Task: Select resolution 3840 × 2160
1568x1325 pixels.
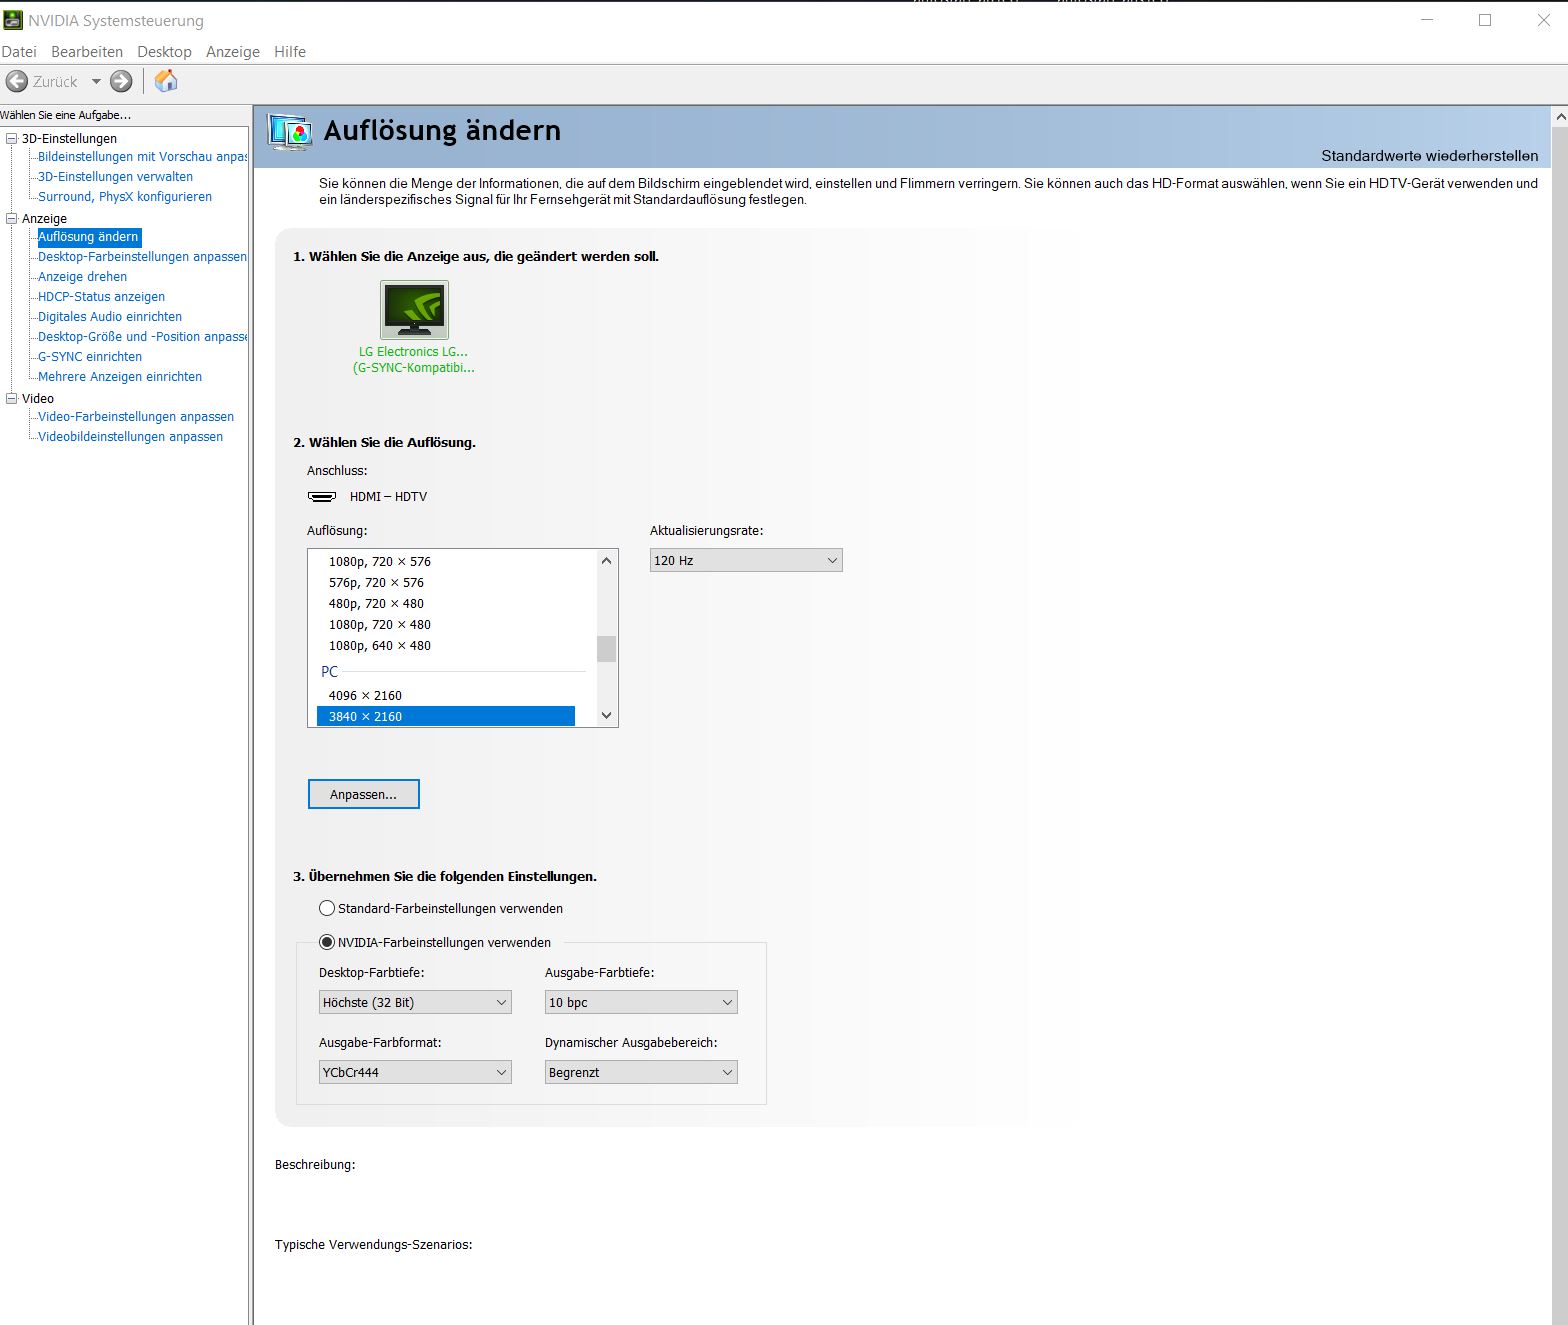Action: (x=446, y=716)
